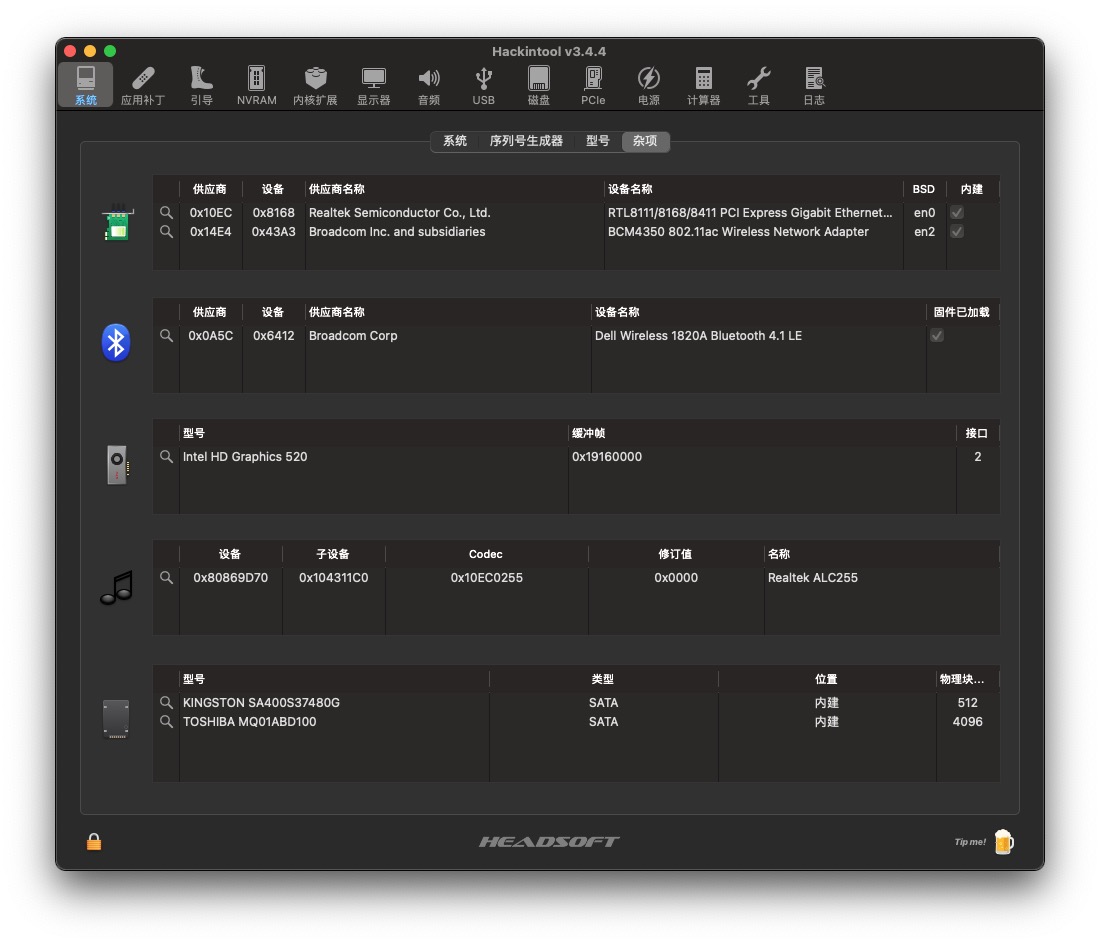Image resolution: width=1100 pixels, height=944 pixels.
Task: Select the KINGSTON SA400S37480G disk row
Action: 262,703
